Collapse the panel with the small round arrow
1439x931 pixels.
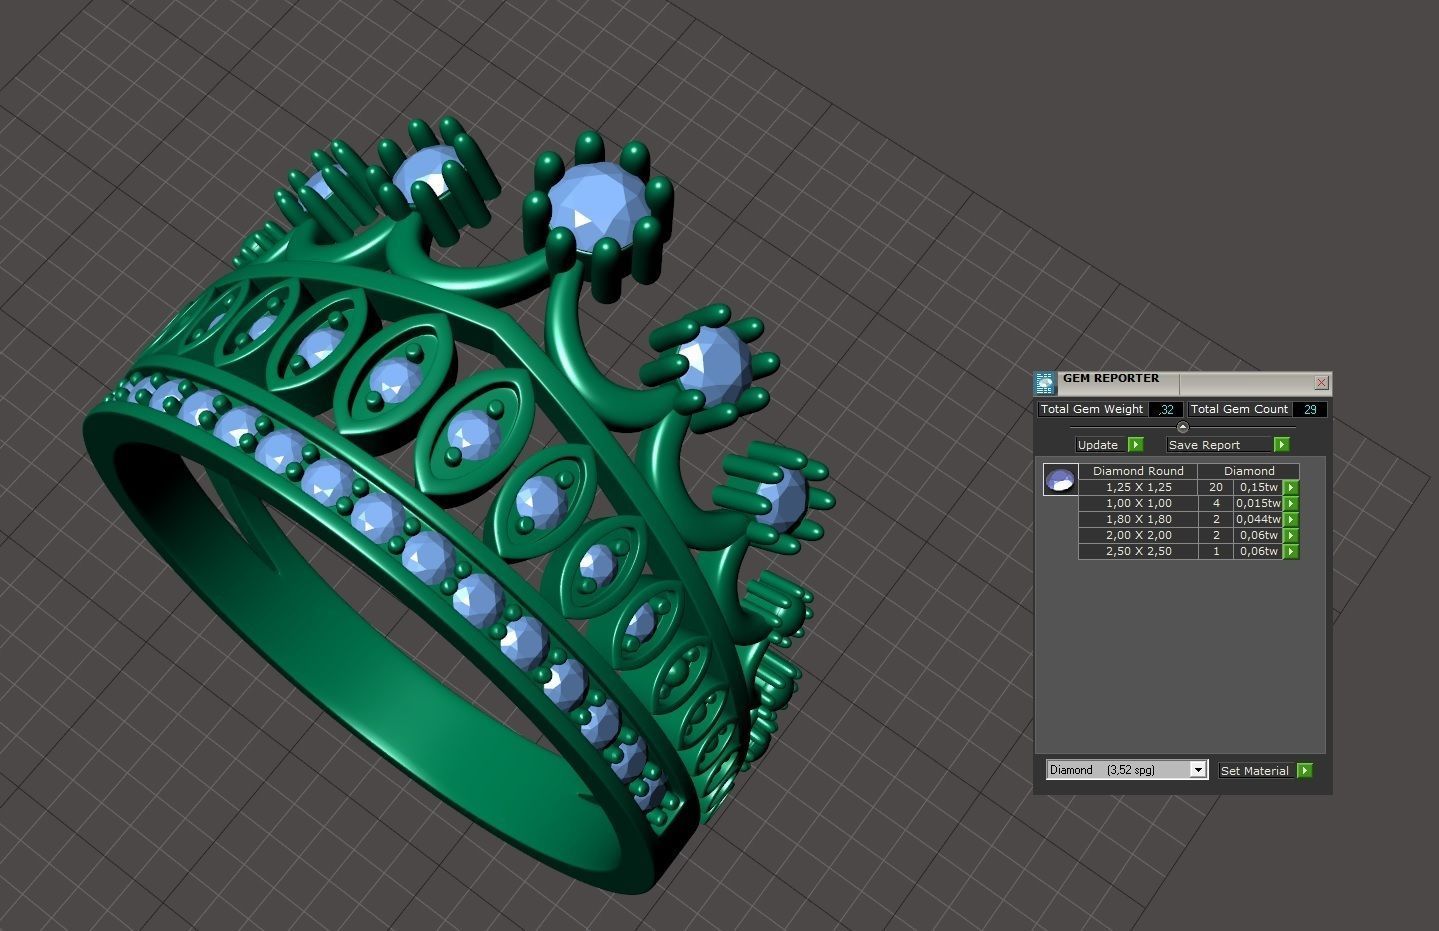click(x=1182, y=428)
